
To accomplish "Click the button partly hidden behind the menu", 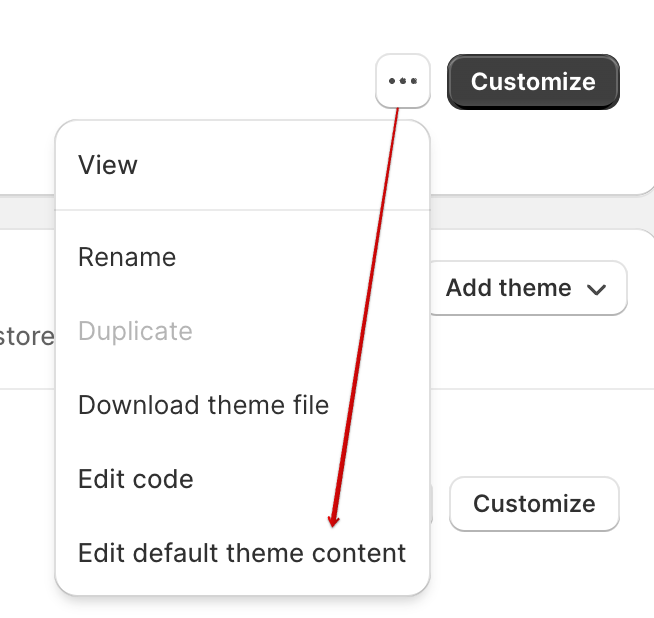I will (x=432, y=504).
